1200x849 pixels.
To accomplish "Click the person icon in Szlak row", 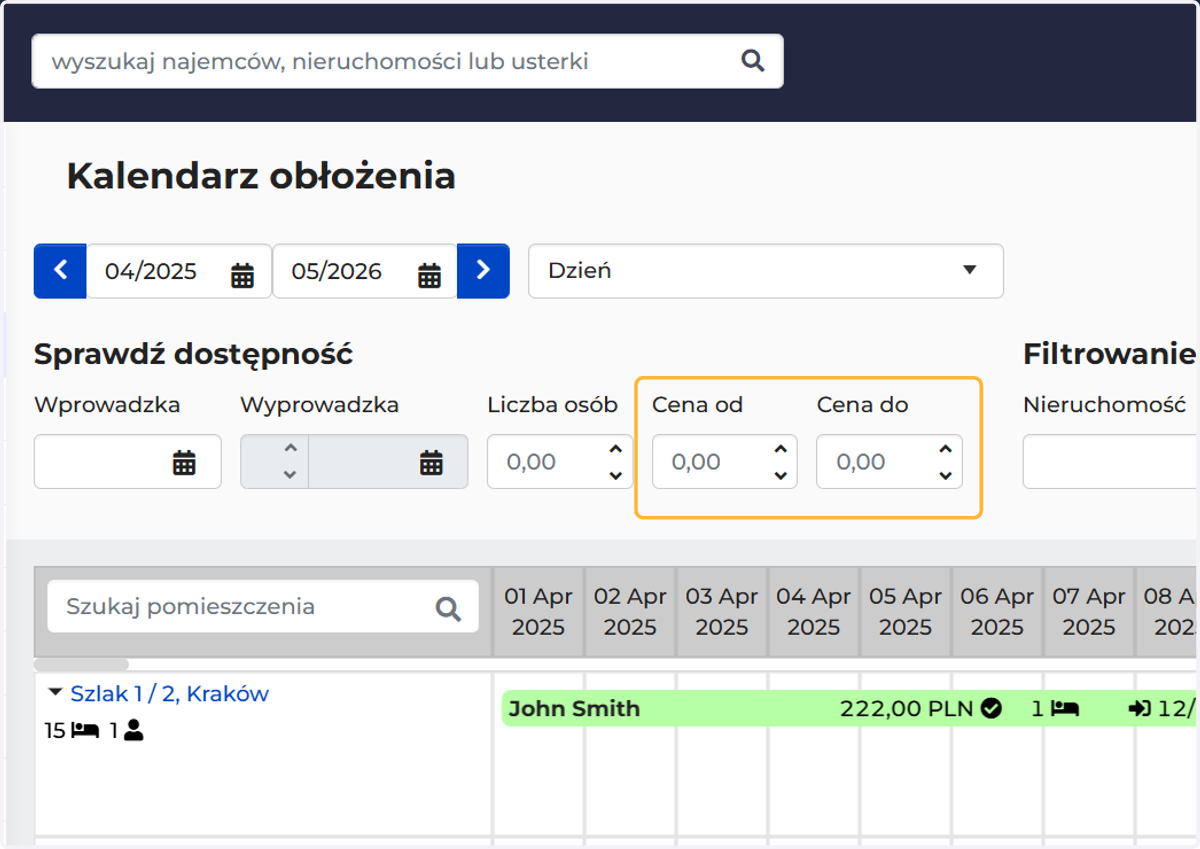I will coord(134,731).
